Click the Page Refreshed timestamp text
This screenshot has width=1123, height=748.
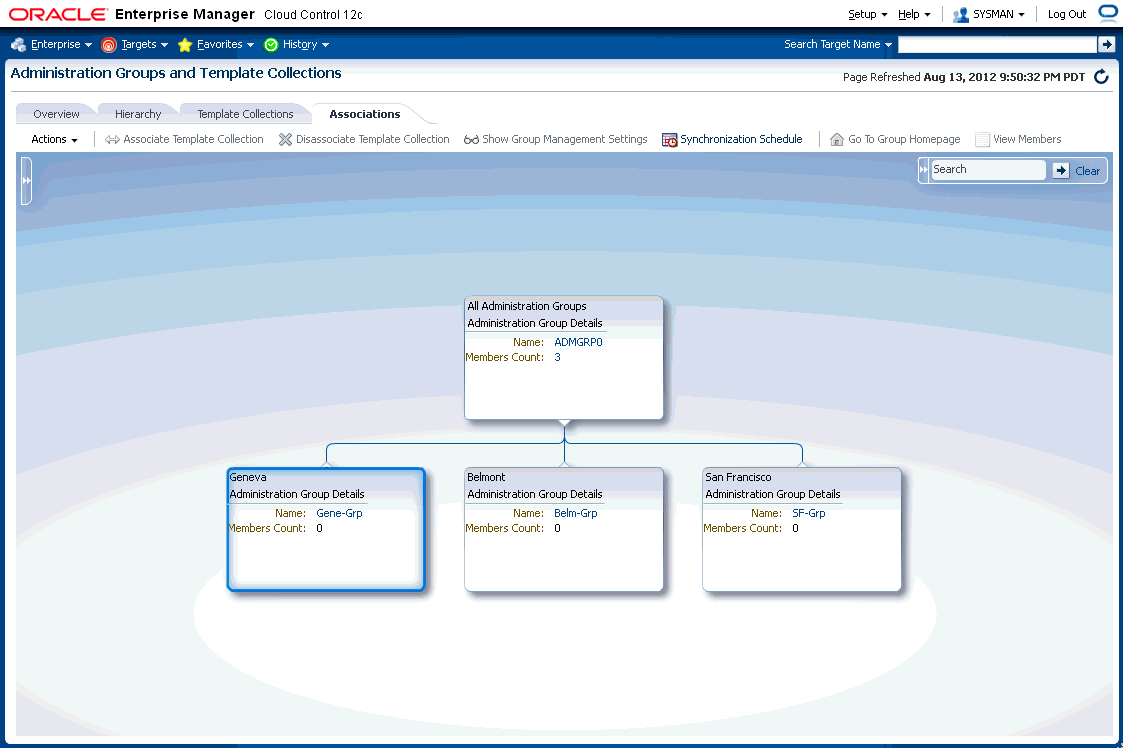963,77
